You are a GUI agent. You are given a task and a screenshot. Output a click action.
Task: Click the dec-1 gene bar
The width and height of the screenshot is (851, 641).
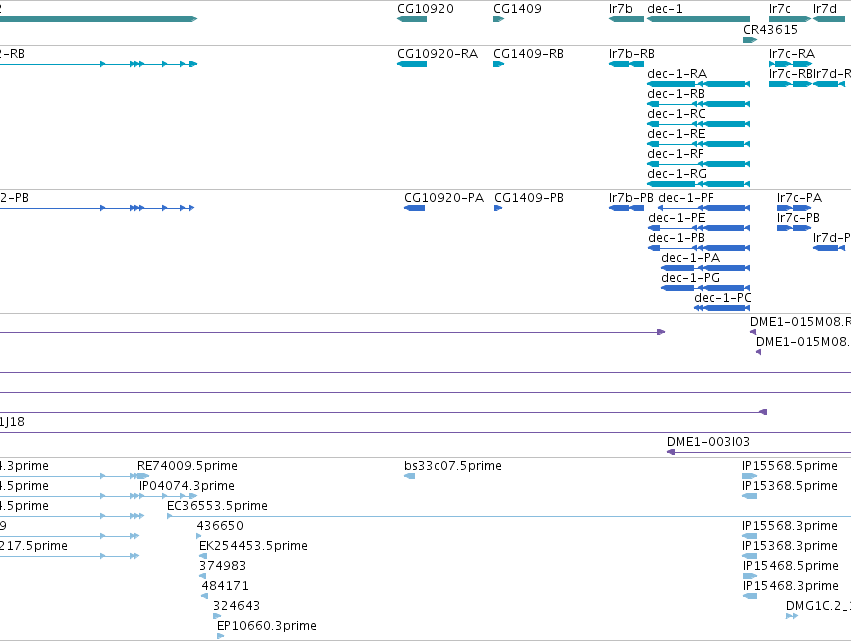pos(698,19)
